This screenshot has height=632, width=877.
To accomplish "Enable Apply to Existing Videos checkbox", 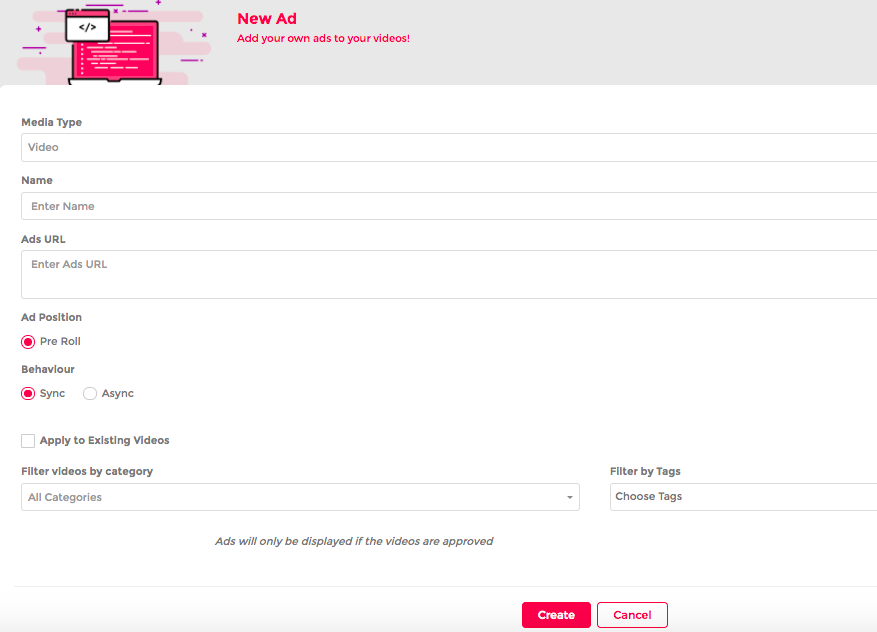I will coord(28,441).
